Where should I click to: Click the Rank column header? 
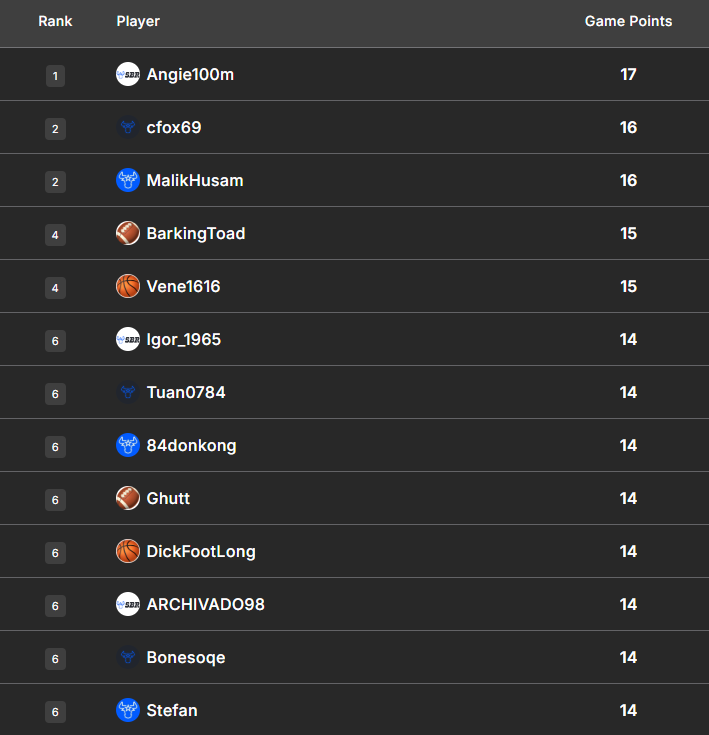click(x=55, y=21)
